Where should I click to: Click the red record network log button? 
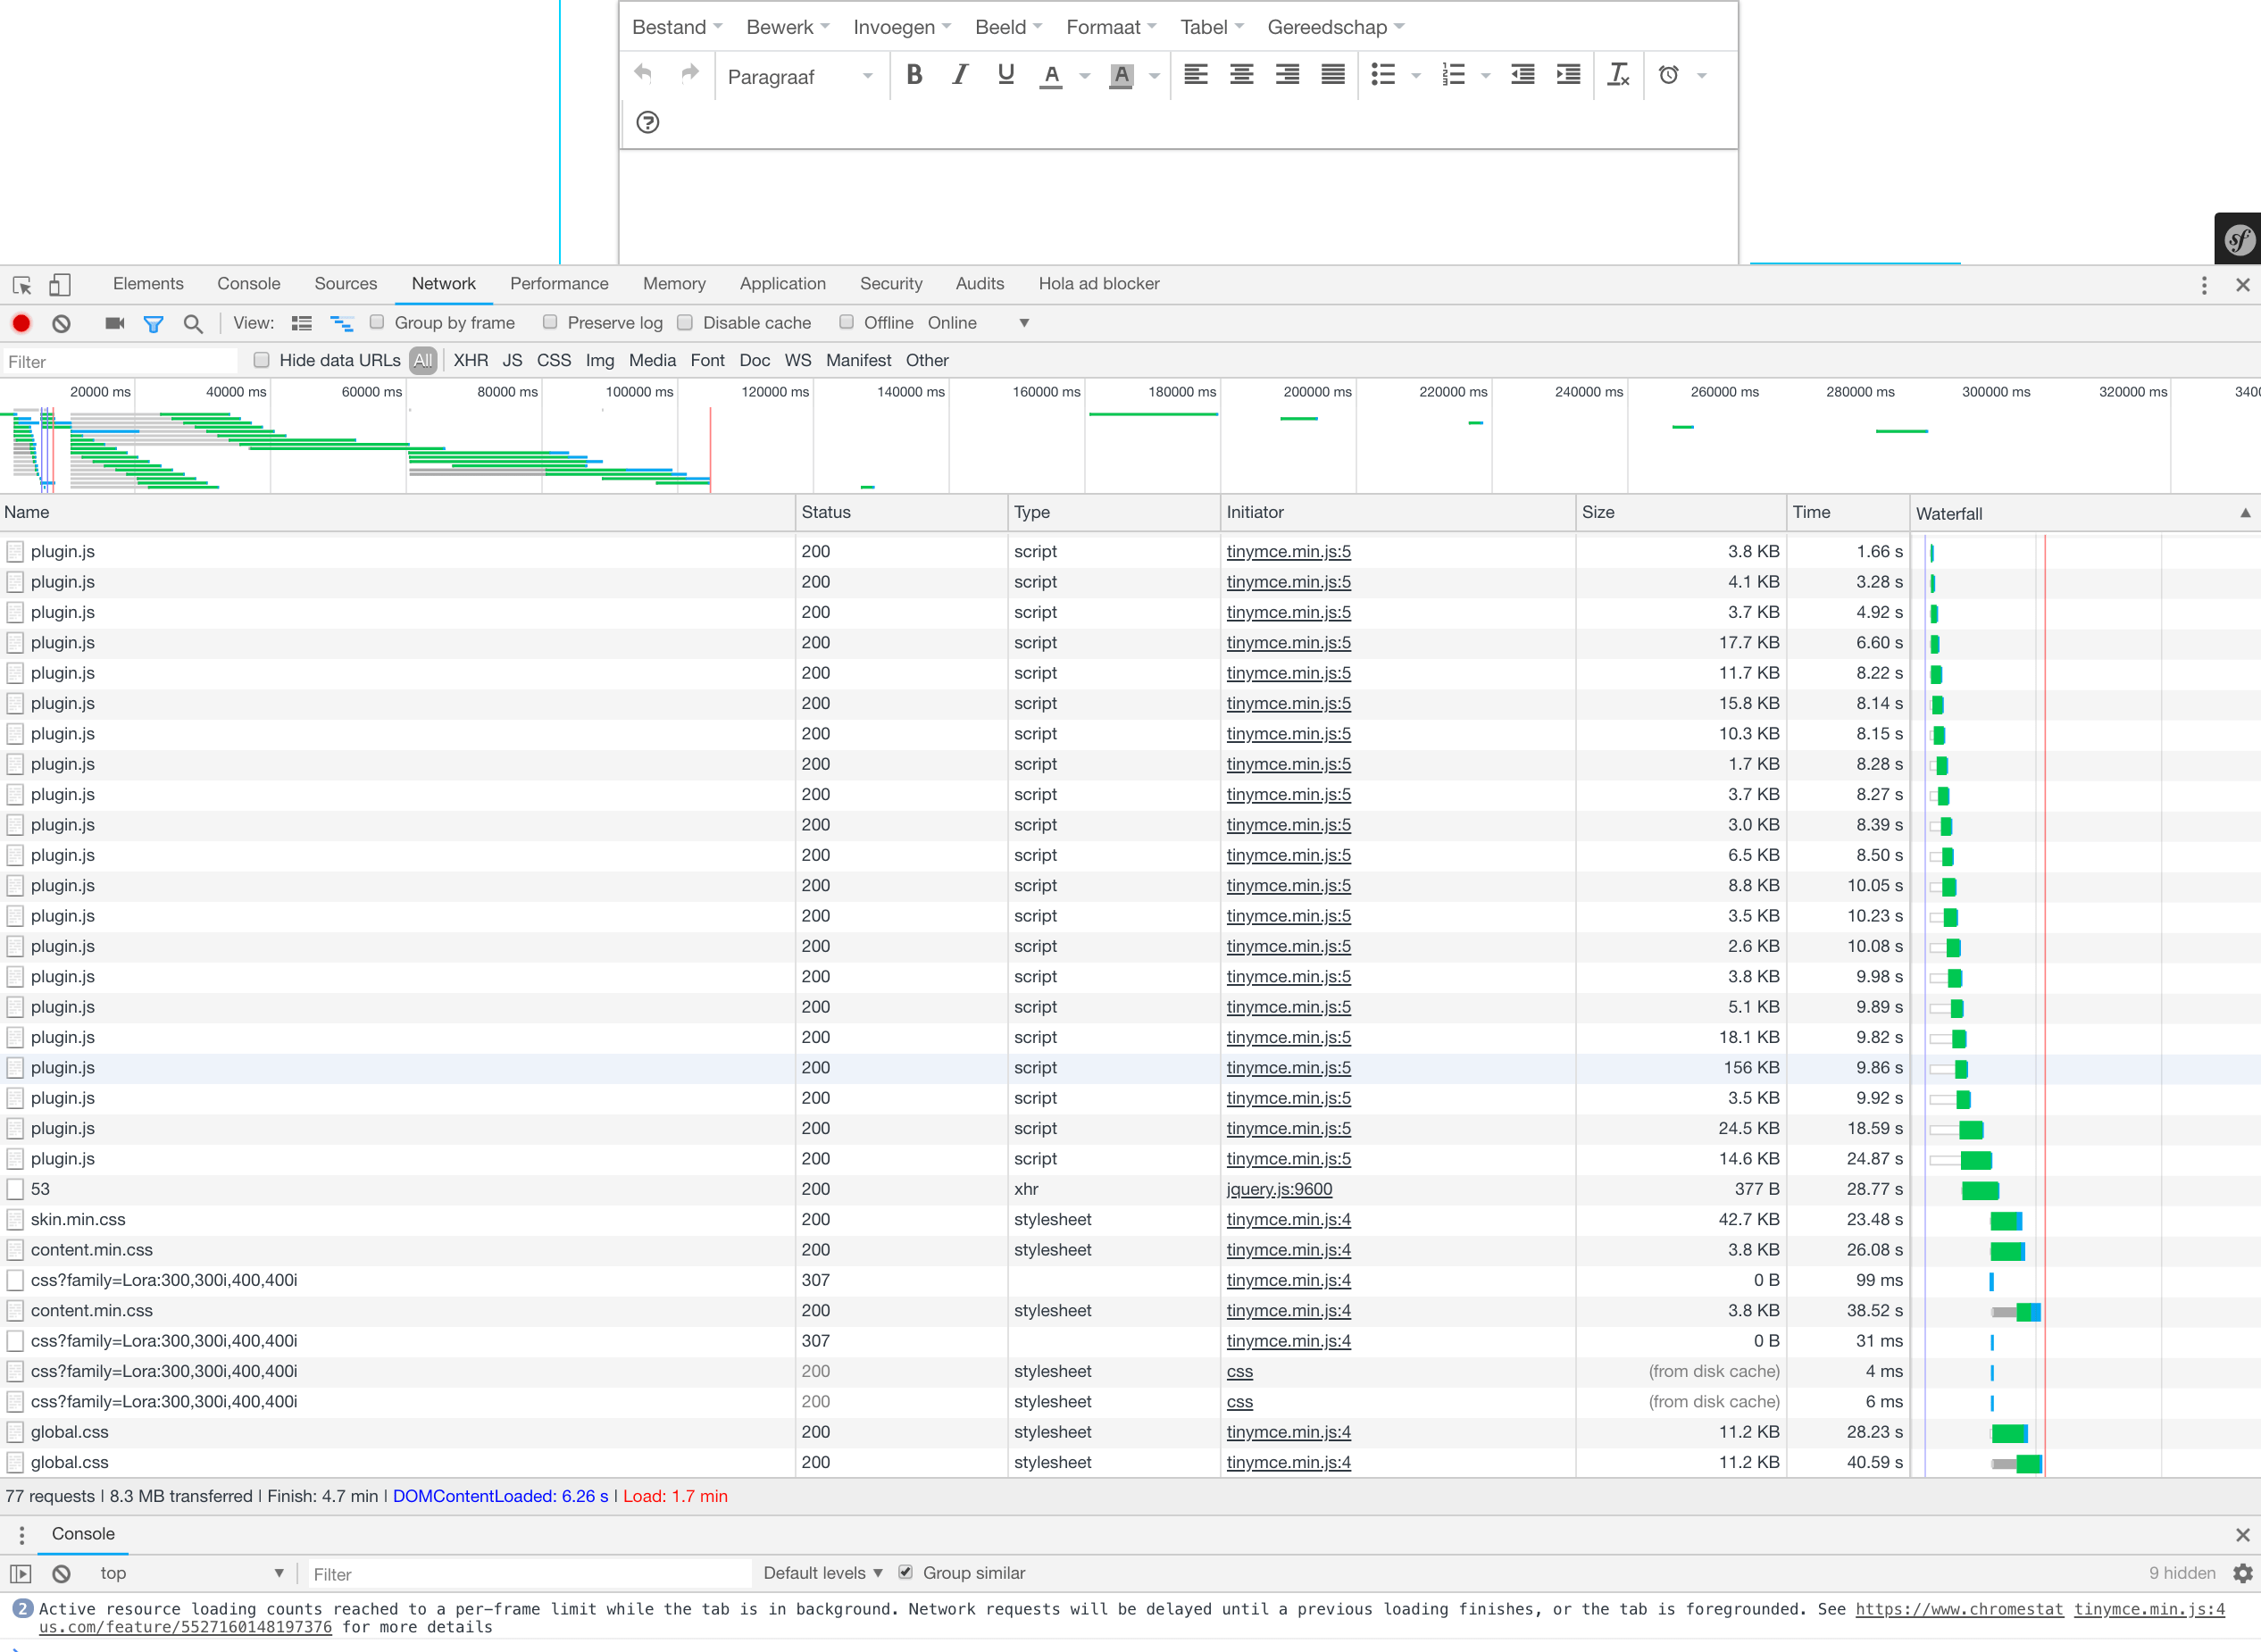pos(21,323)
